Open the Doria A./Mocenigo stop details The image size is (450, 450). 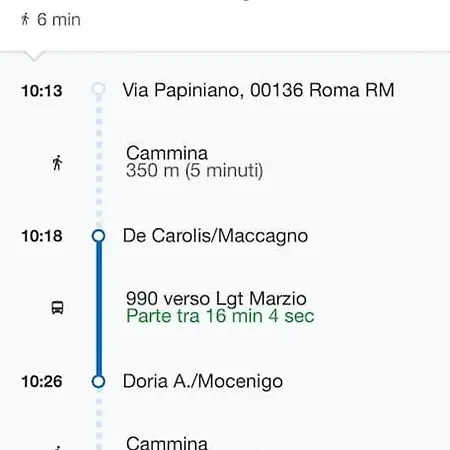click(x=203, y=381)
